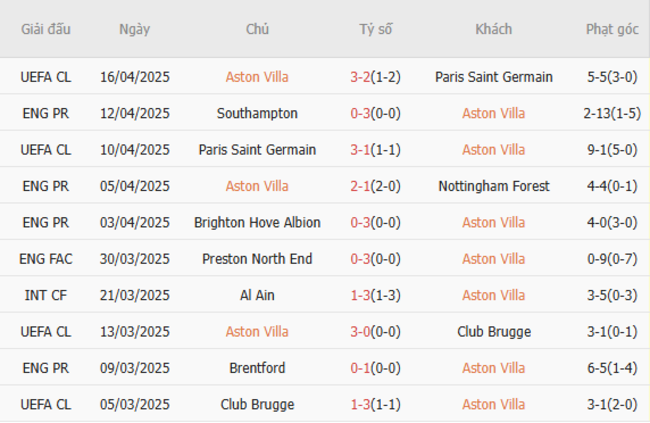This screenshot has height=423, width=650.
Task: Click the 3-0 score against Club Brugge
Action: [360, 332]
